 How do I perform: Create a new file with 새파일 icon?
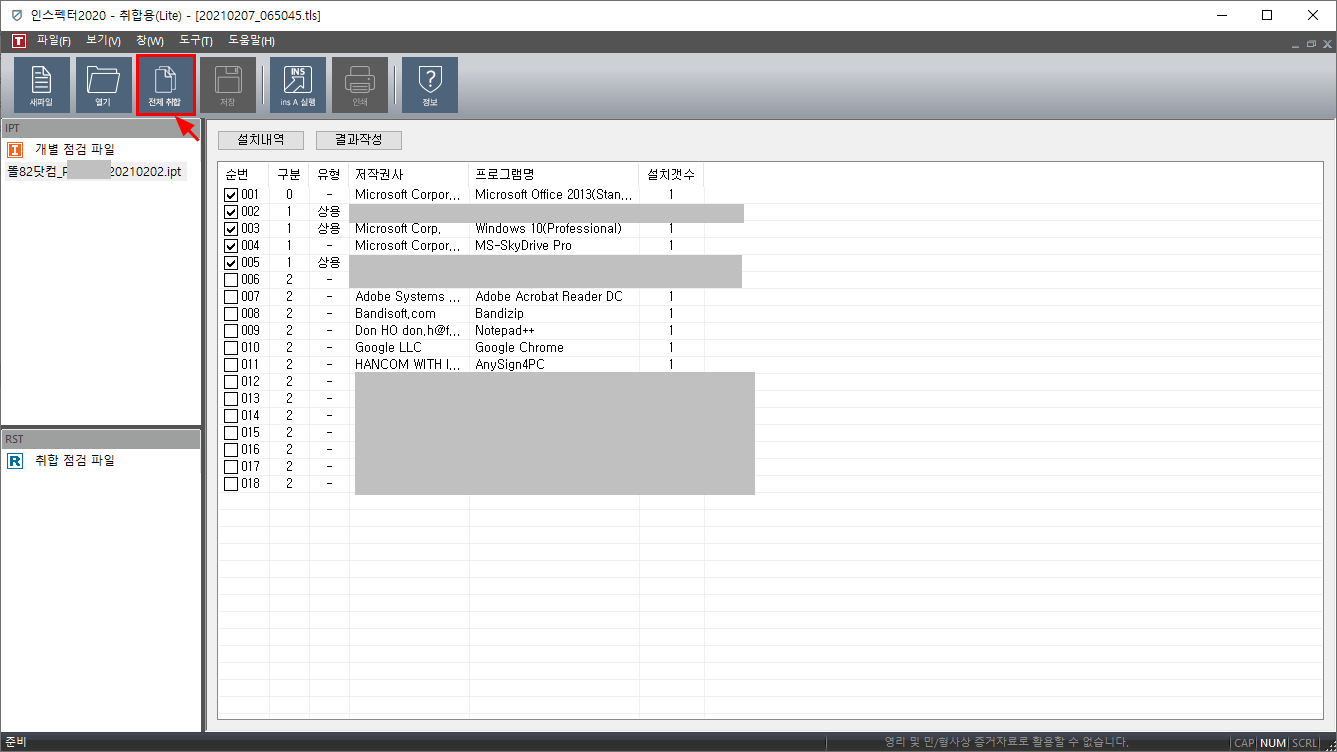pyautogui.click(x=41, y=85)
